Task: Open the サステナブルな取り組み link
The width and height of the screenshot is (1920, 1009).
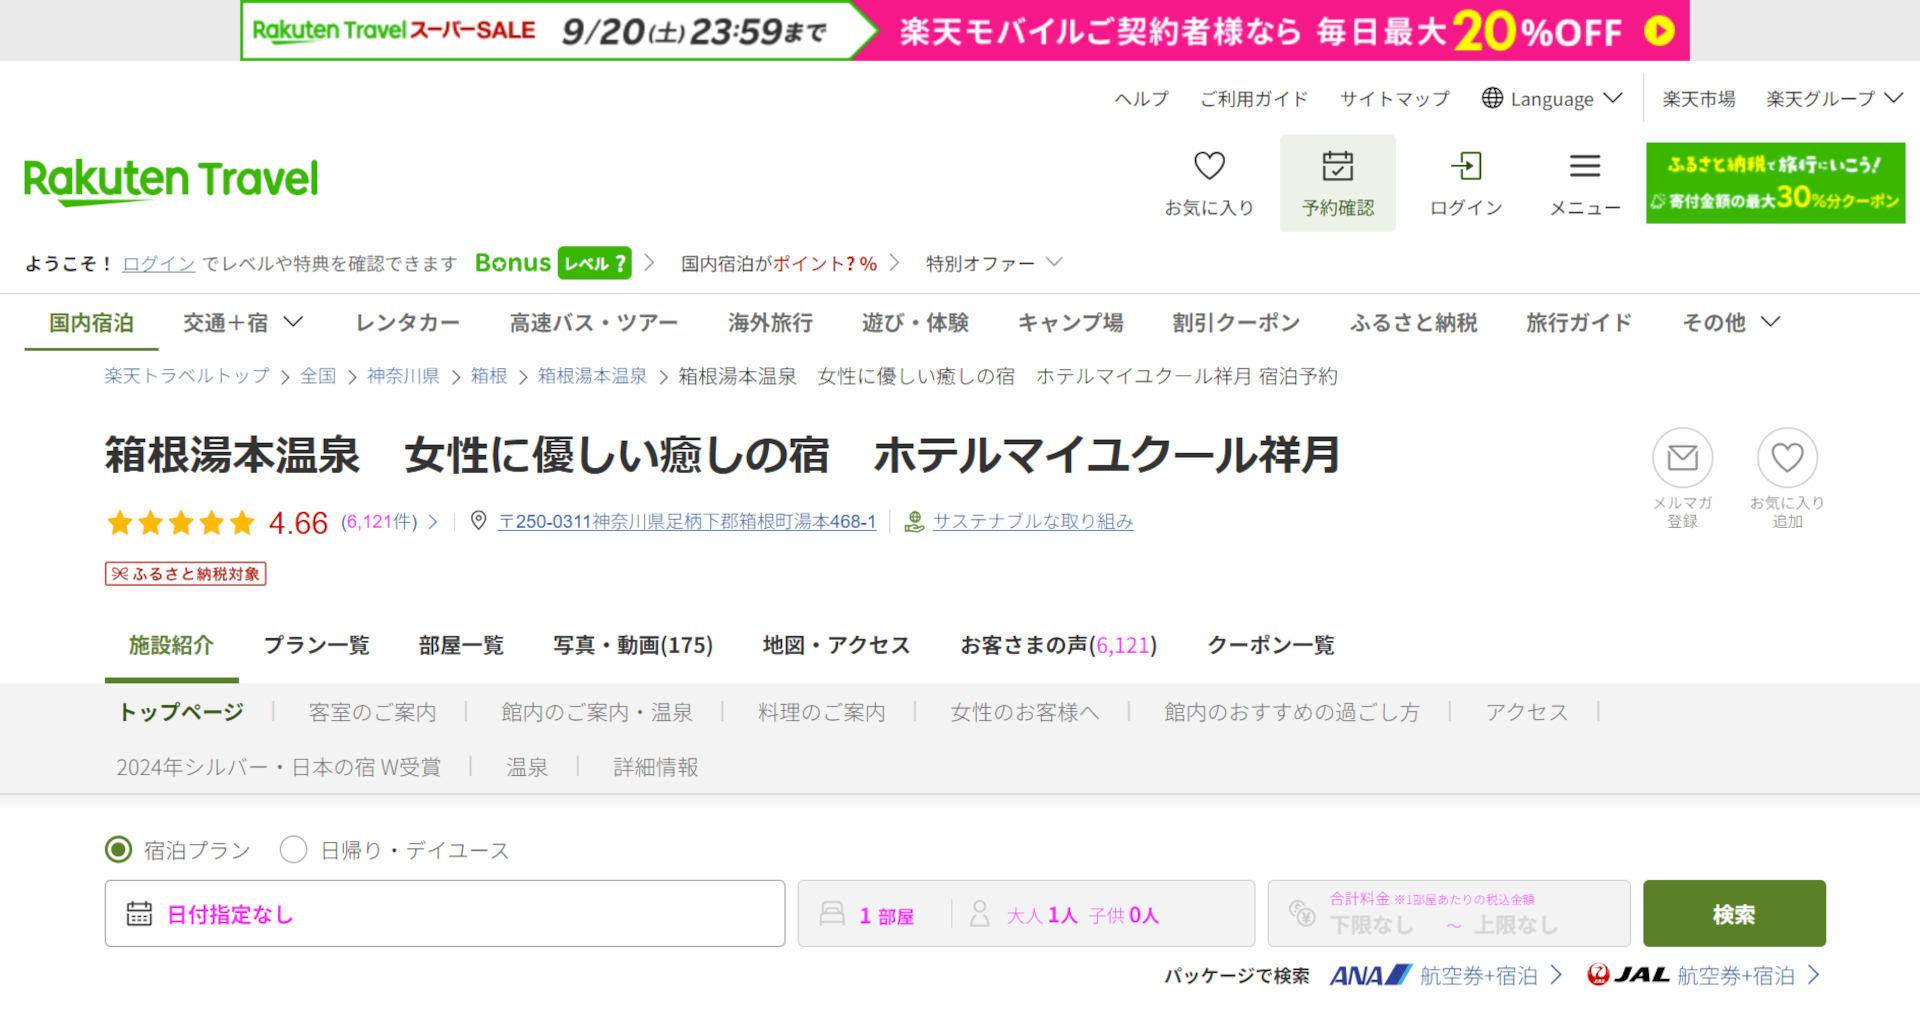Action: 1033,521
